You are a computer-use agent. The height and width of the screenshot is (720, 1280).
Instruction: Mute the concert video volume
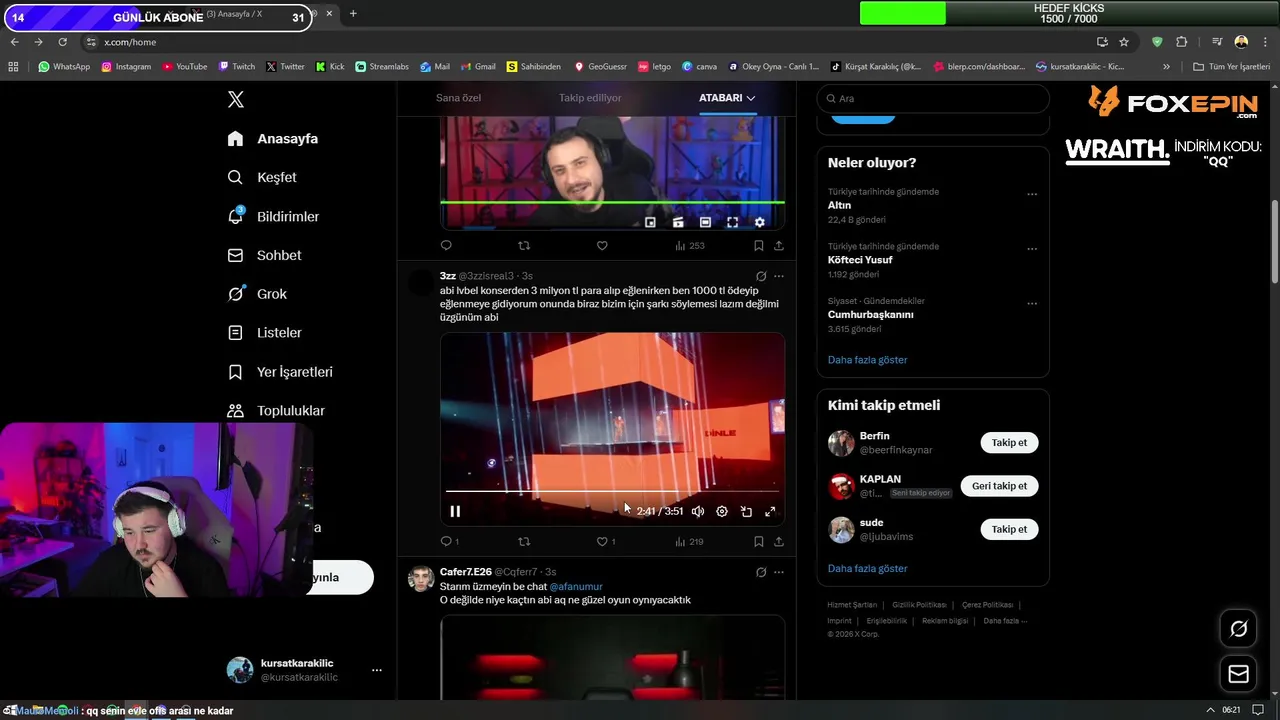pos(698,511)
